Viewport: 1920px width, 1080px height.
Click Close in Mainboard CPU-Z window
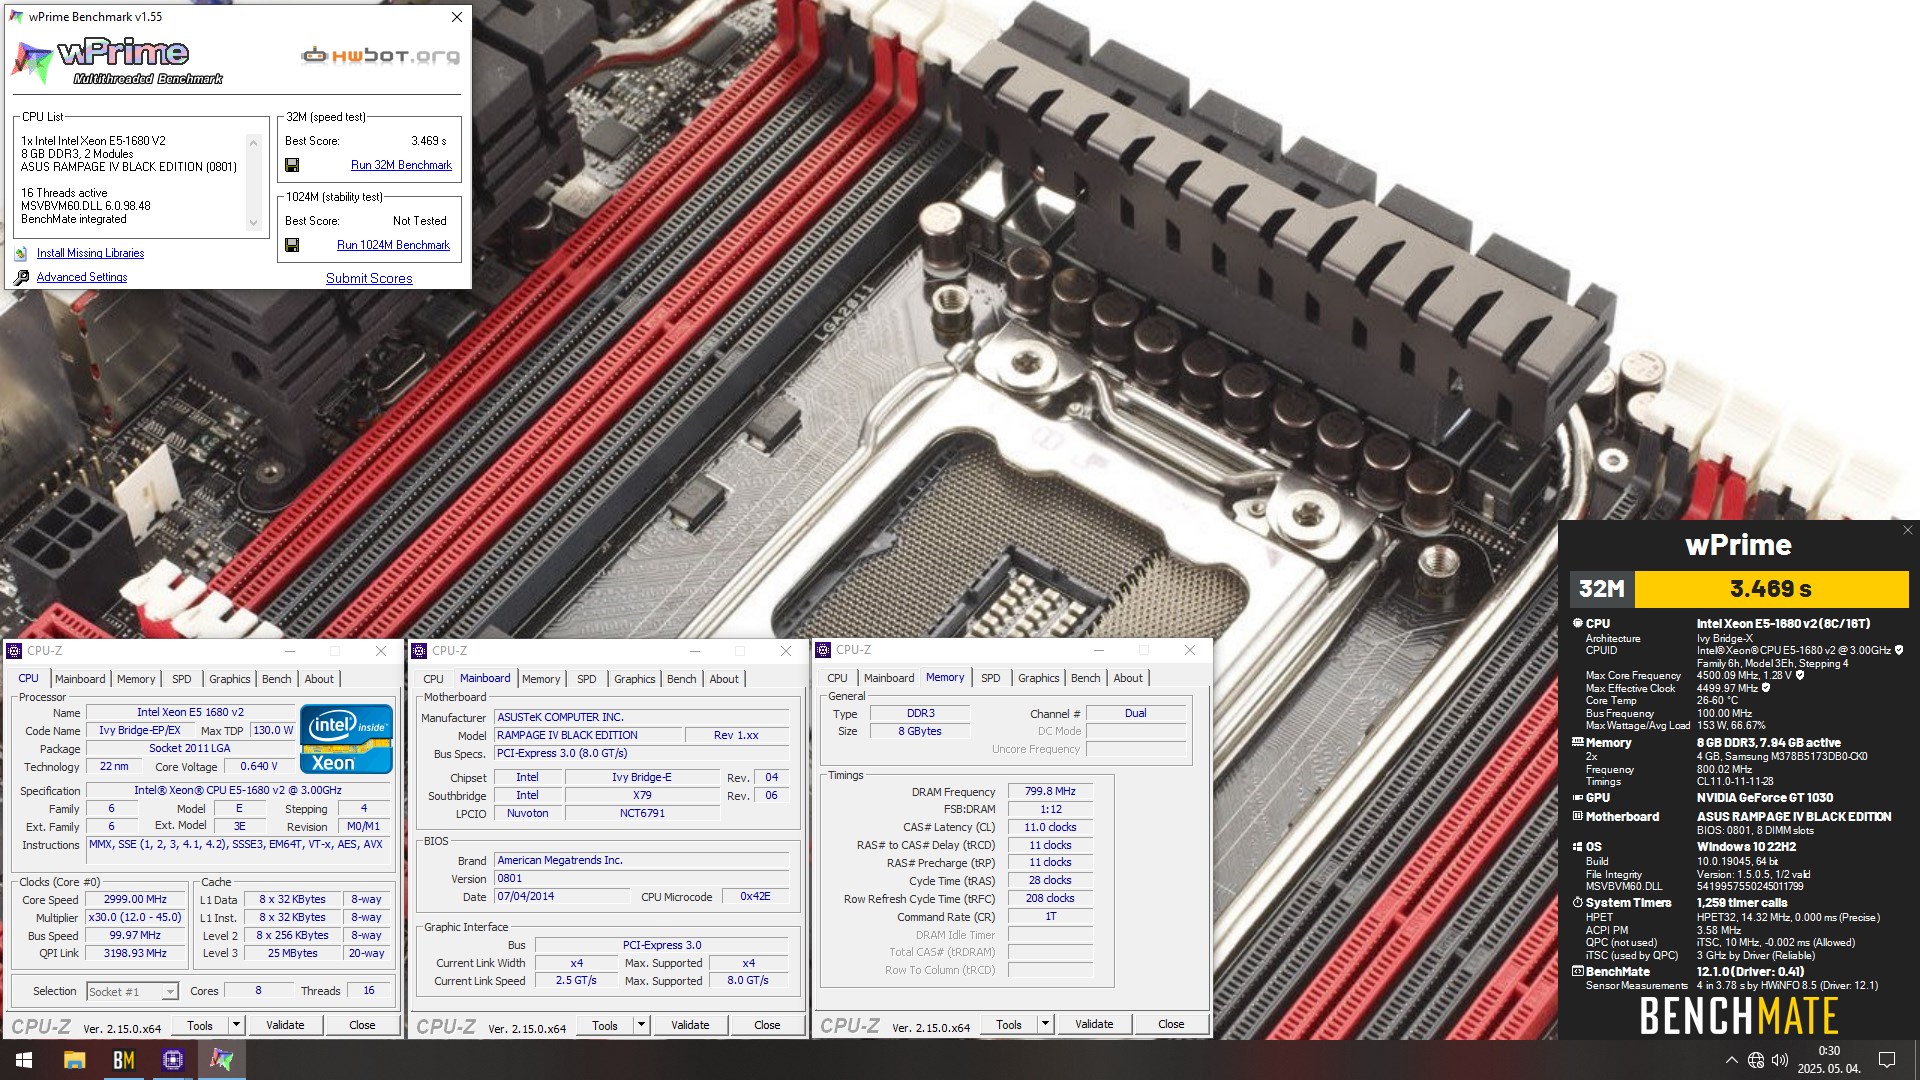[x=767, y=1025]
